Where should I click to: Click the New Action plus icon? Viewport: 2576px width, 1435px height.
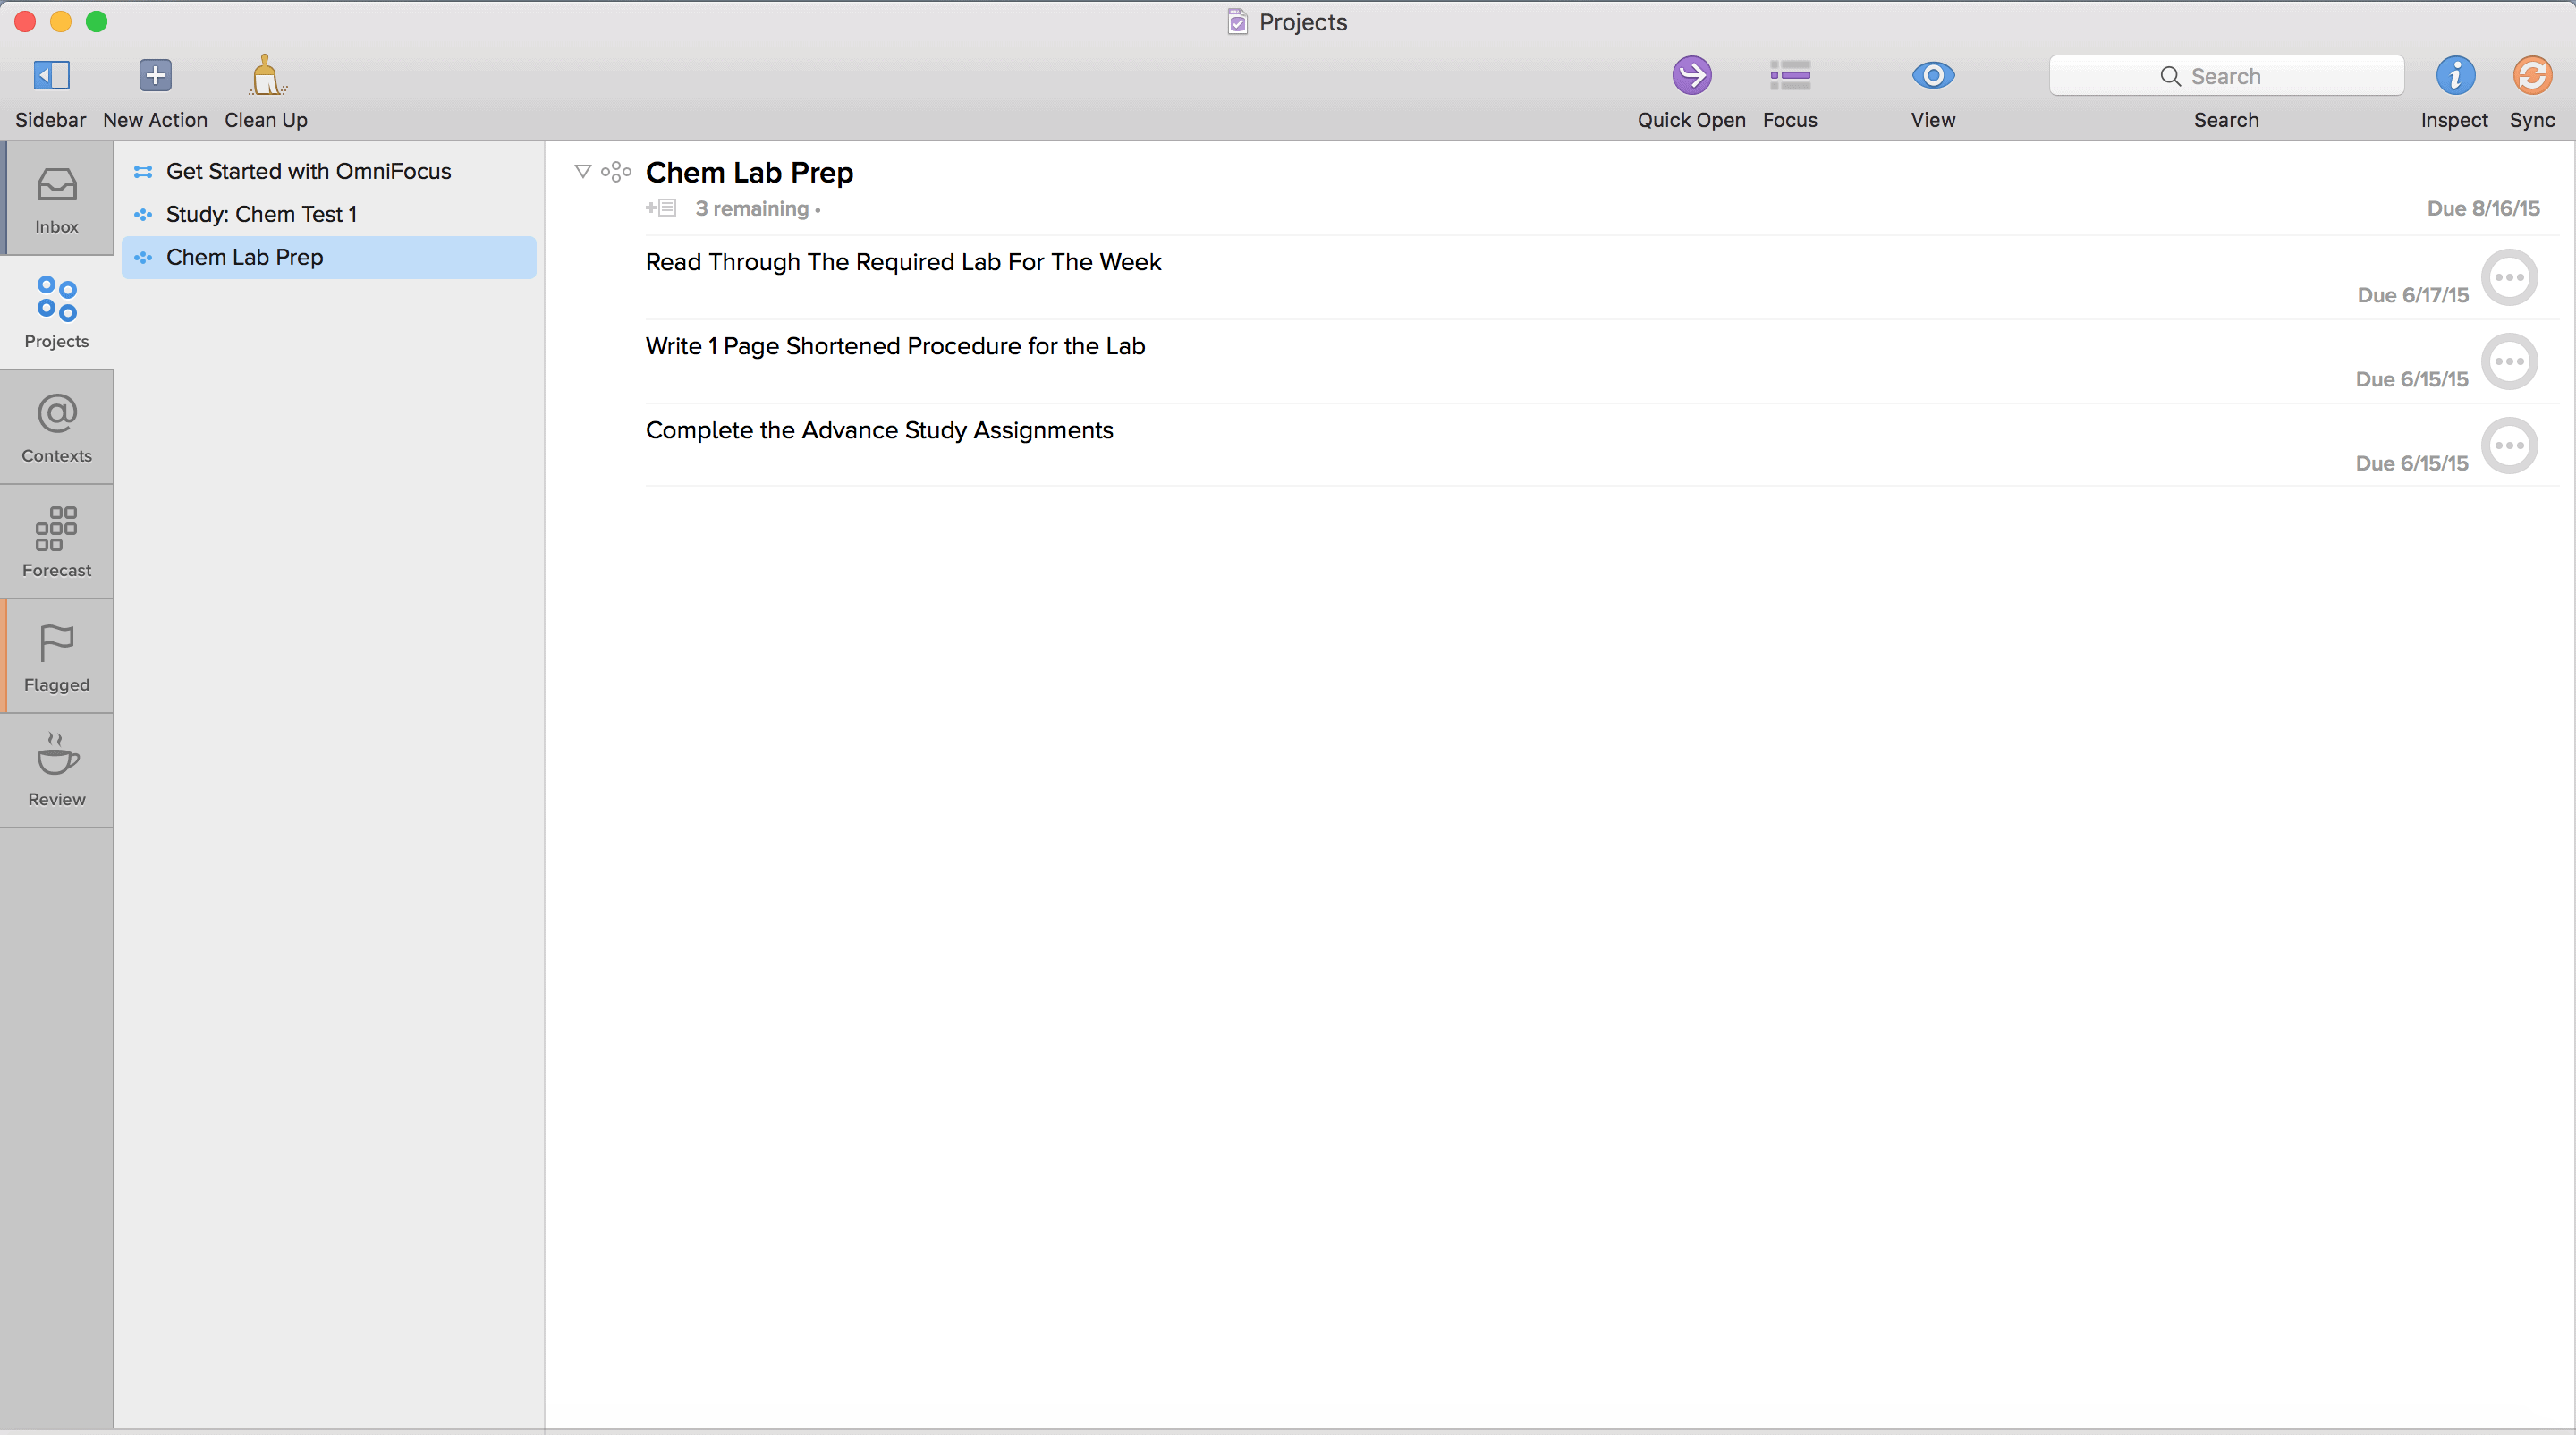tap(155, 75)
